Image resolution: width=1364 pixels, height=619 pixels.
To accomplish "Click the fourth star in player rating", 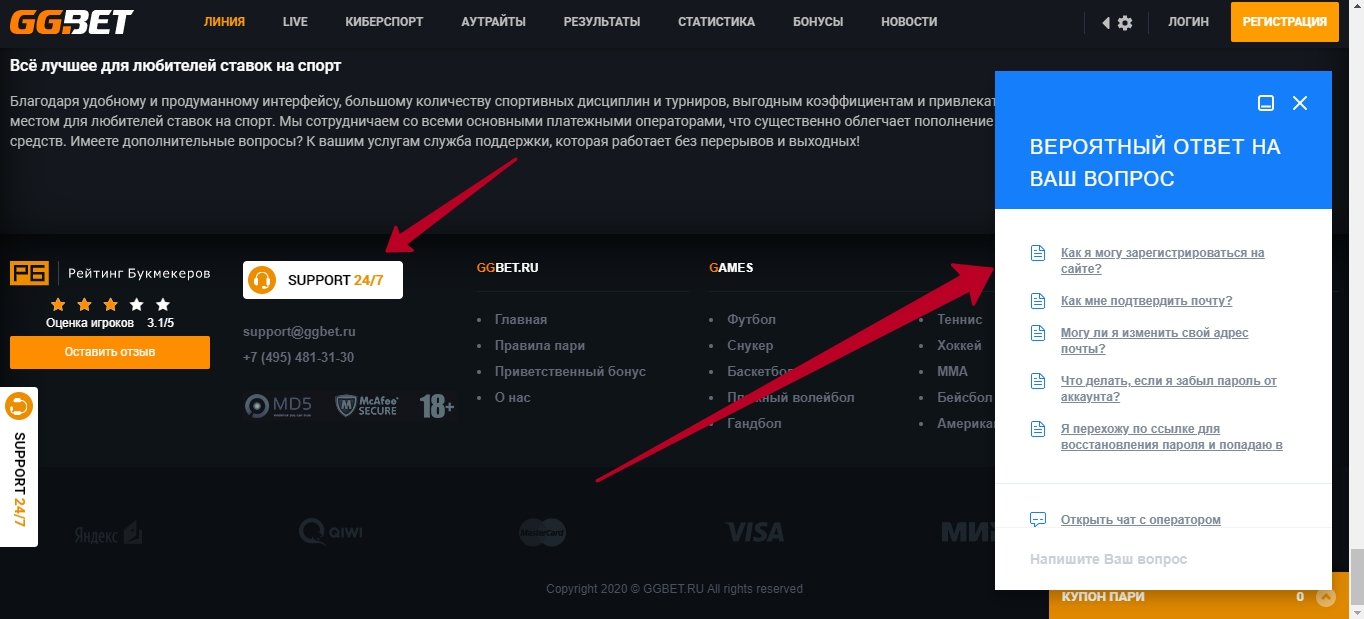I will click(137, 304).
